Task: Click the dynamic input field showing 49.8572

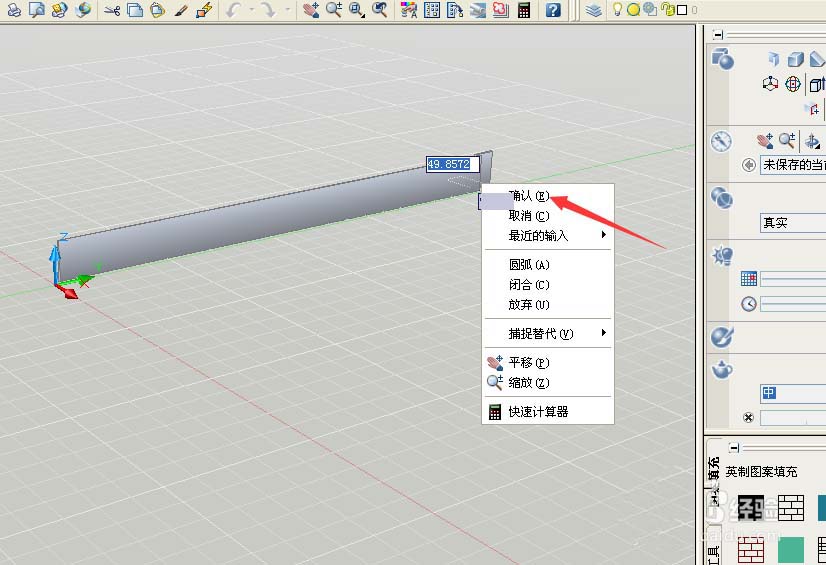Action: (453, 164)
